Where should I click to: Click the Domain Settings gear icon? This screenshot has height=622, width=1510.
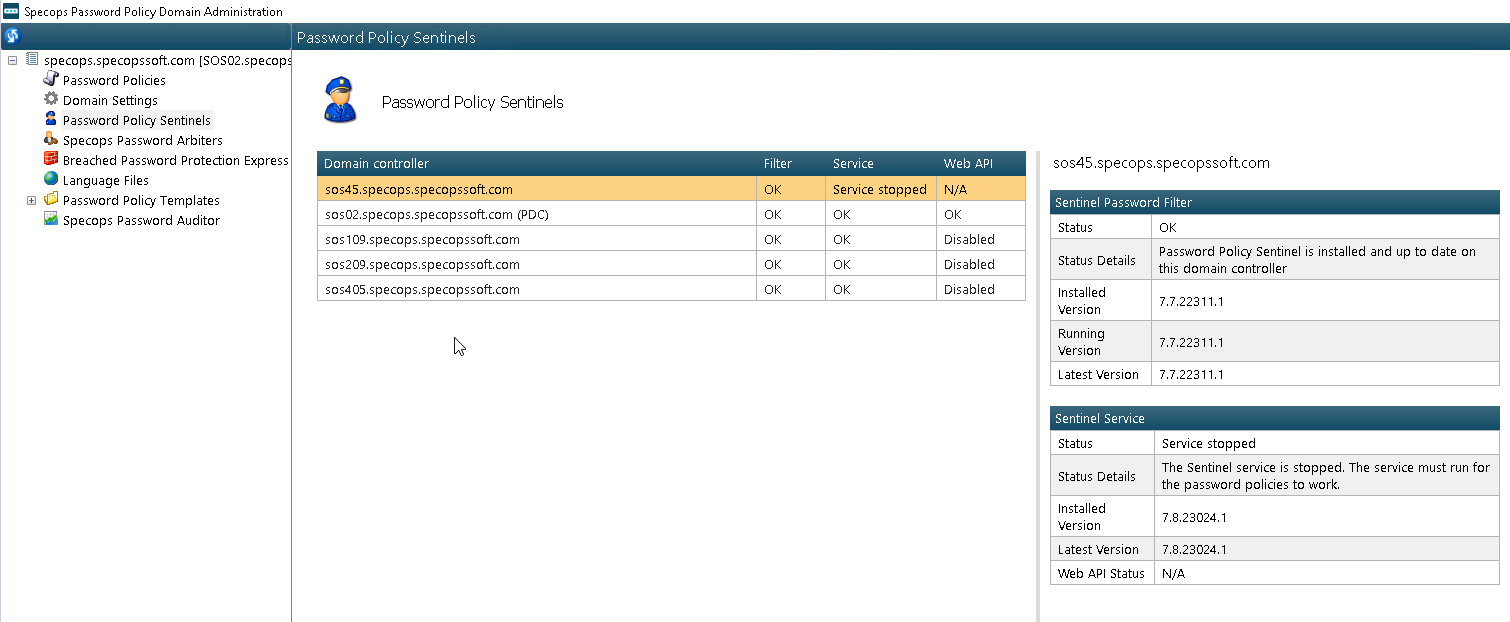pyautogui.click(x=51, y=100)
